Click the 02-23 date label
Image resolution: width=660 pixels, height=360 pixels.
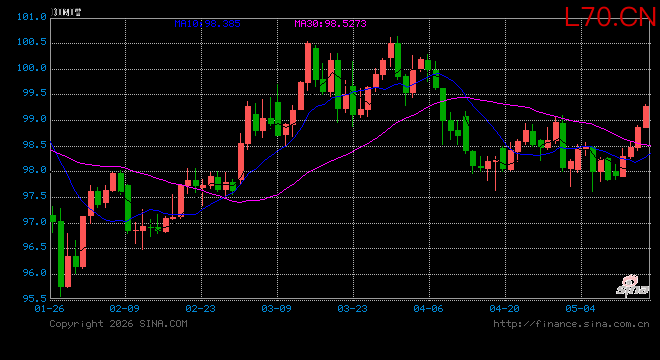(x=200, y=309)
